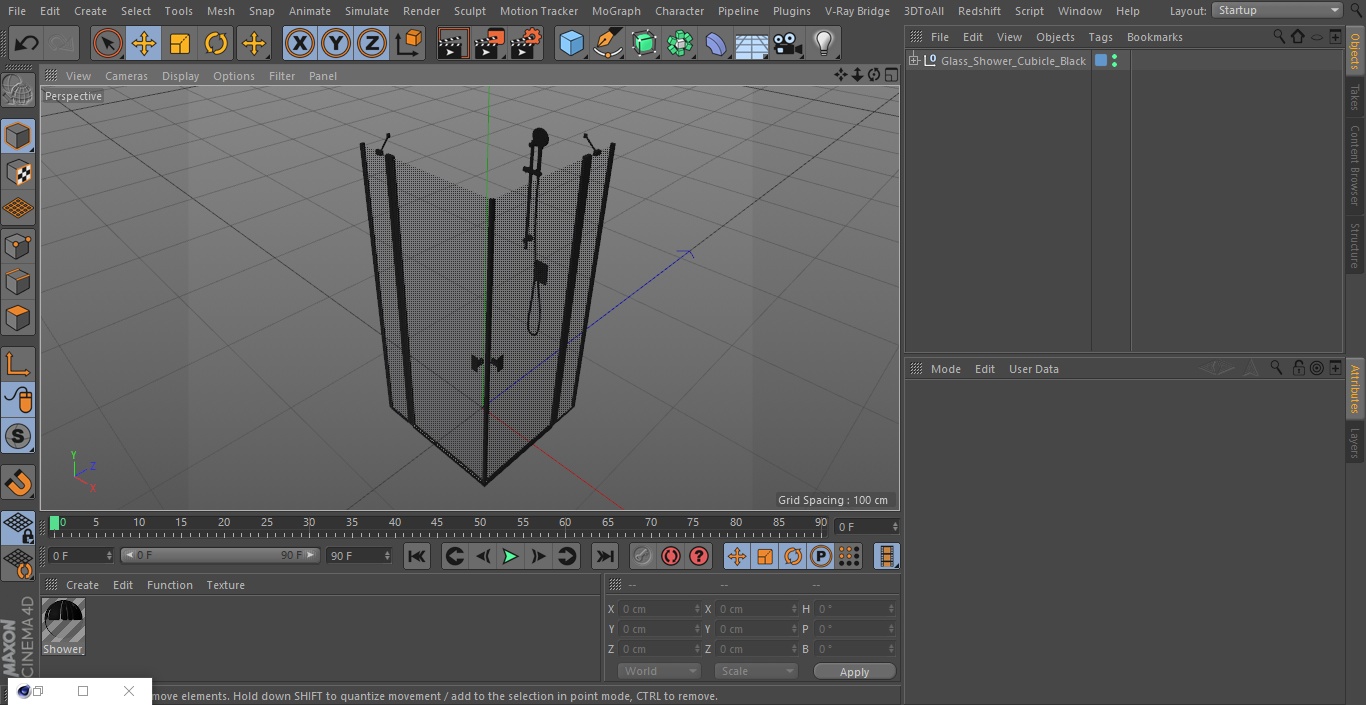
Task: Add a Cube primitive object
Action: (571, 44)
